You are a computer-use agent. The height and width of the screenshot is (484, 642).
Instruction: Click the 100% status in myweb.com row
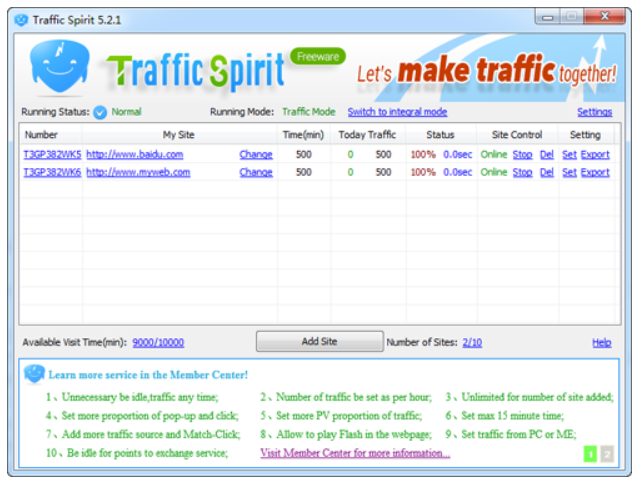click(x=423, y=172)
